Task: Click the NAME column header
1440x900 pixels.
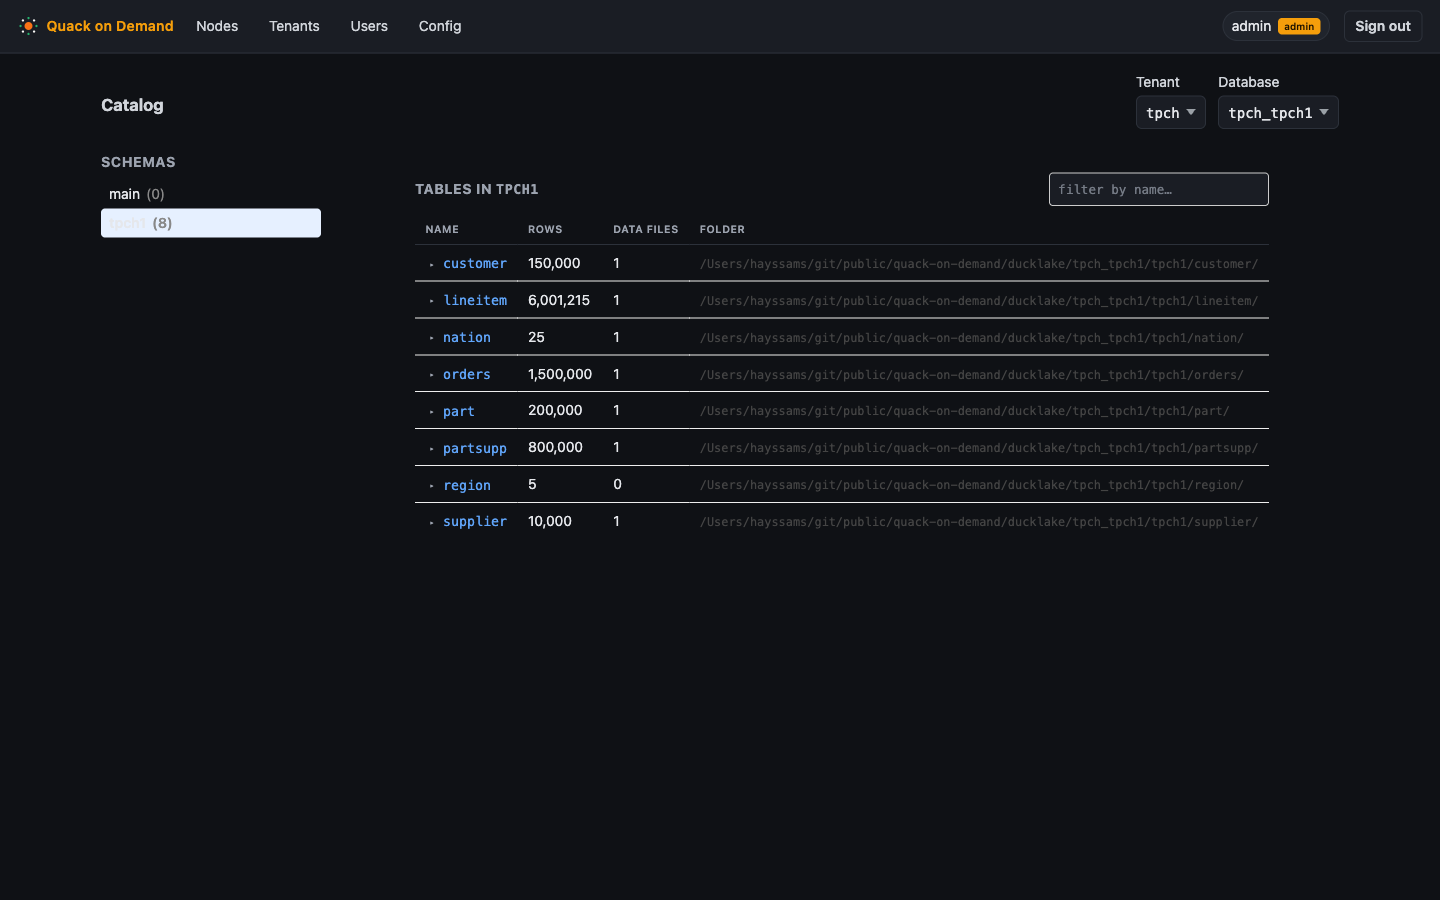Action: (442, 229)
